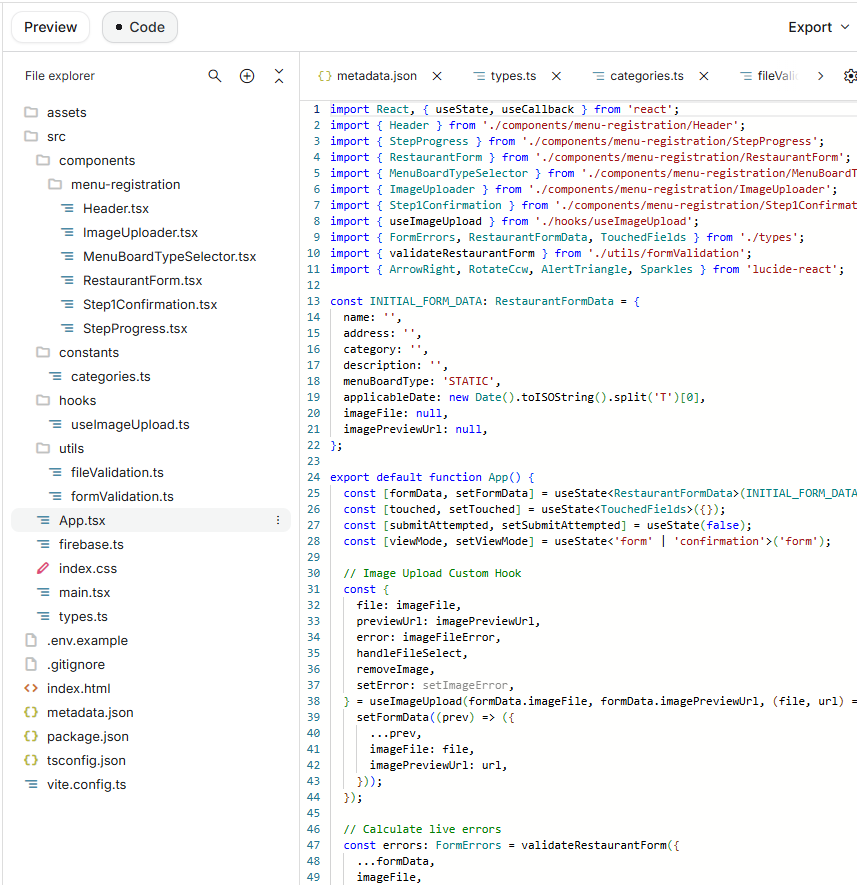The image size is (857, 885).
Task: Click the braces icon beside tsconfig.json
Action: (x=31, y=760)
